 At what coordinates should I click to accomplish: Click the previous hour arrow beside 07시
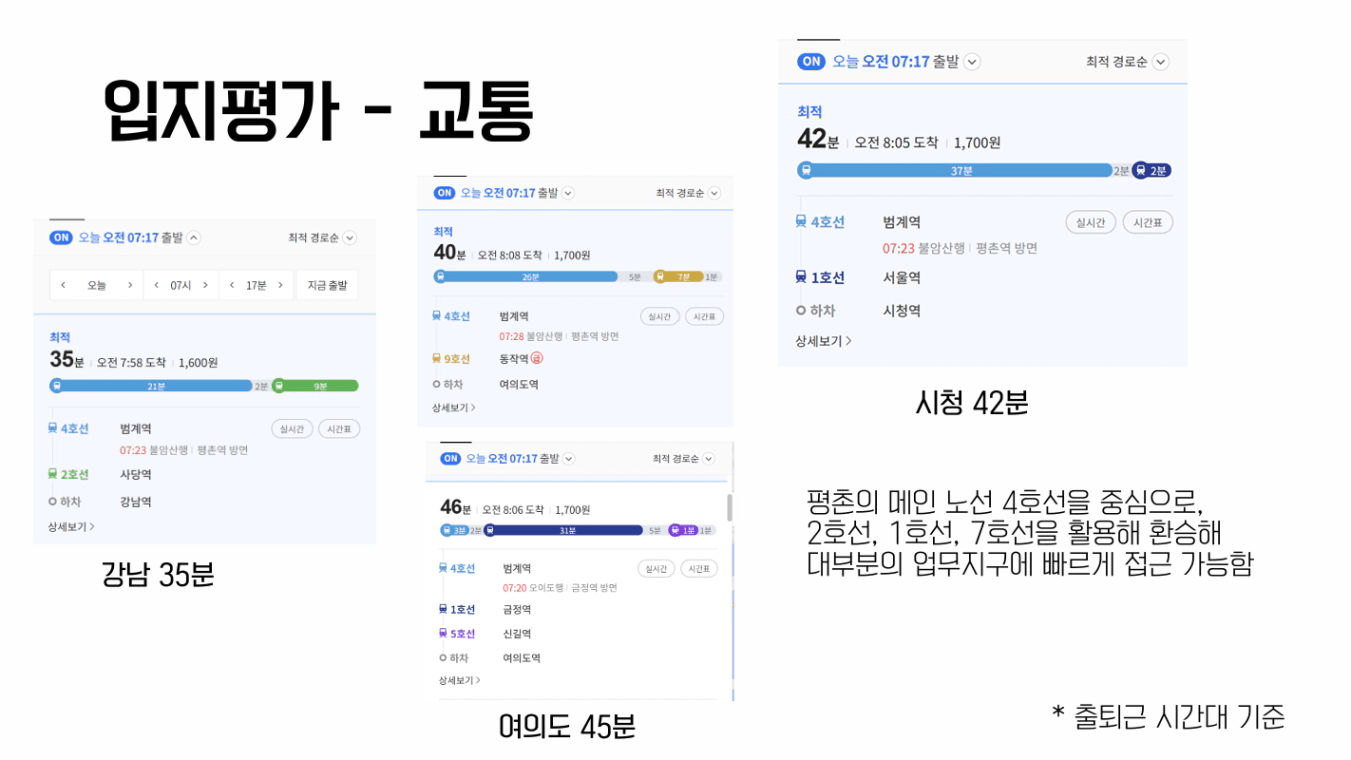pyautogui.click(x=156, y=285)
